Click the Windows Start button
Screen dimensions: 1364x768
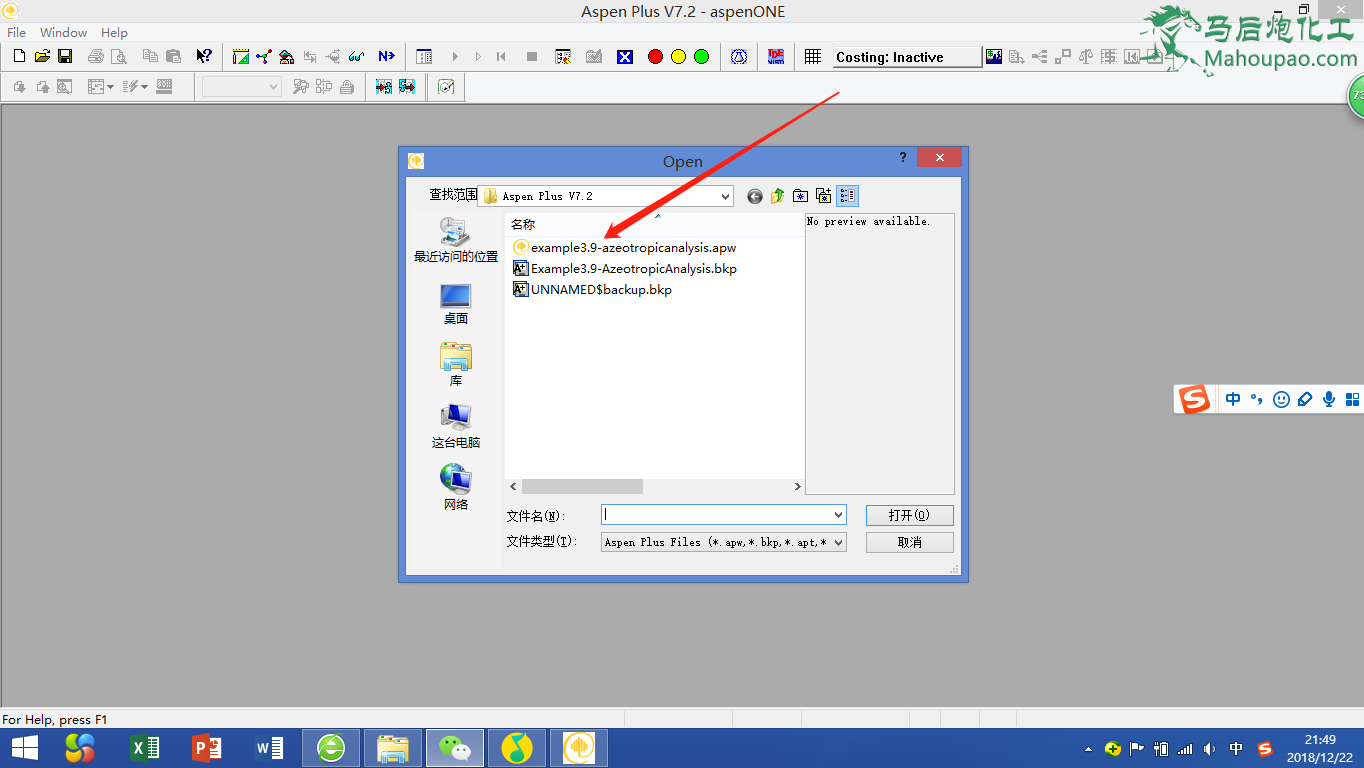pyautogui.click(x=25, y=748)
